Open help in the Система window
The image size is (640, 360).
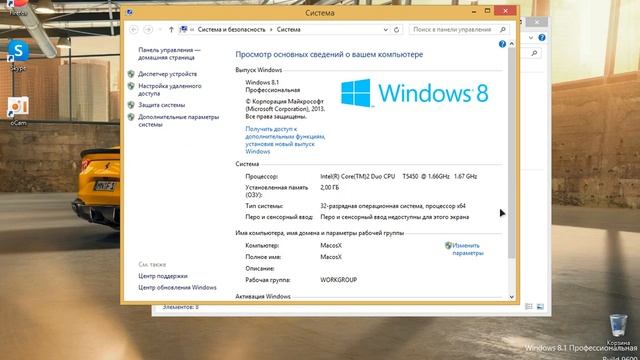[x=502, y=44]
